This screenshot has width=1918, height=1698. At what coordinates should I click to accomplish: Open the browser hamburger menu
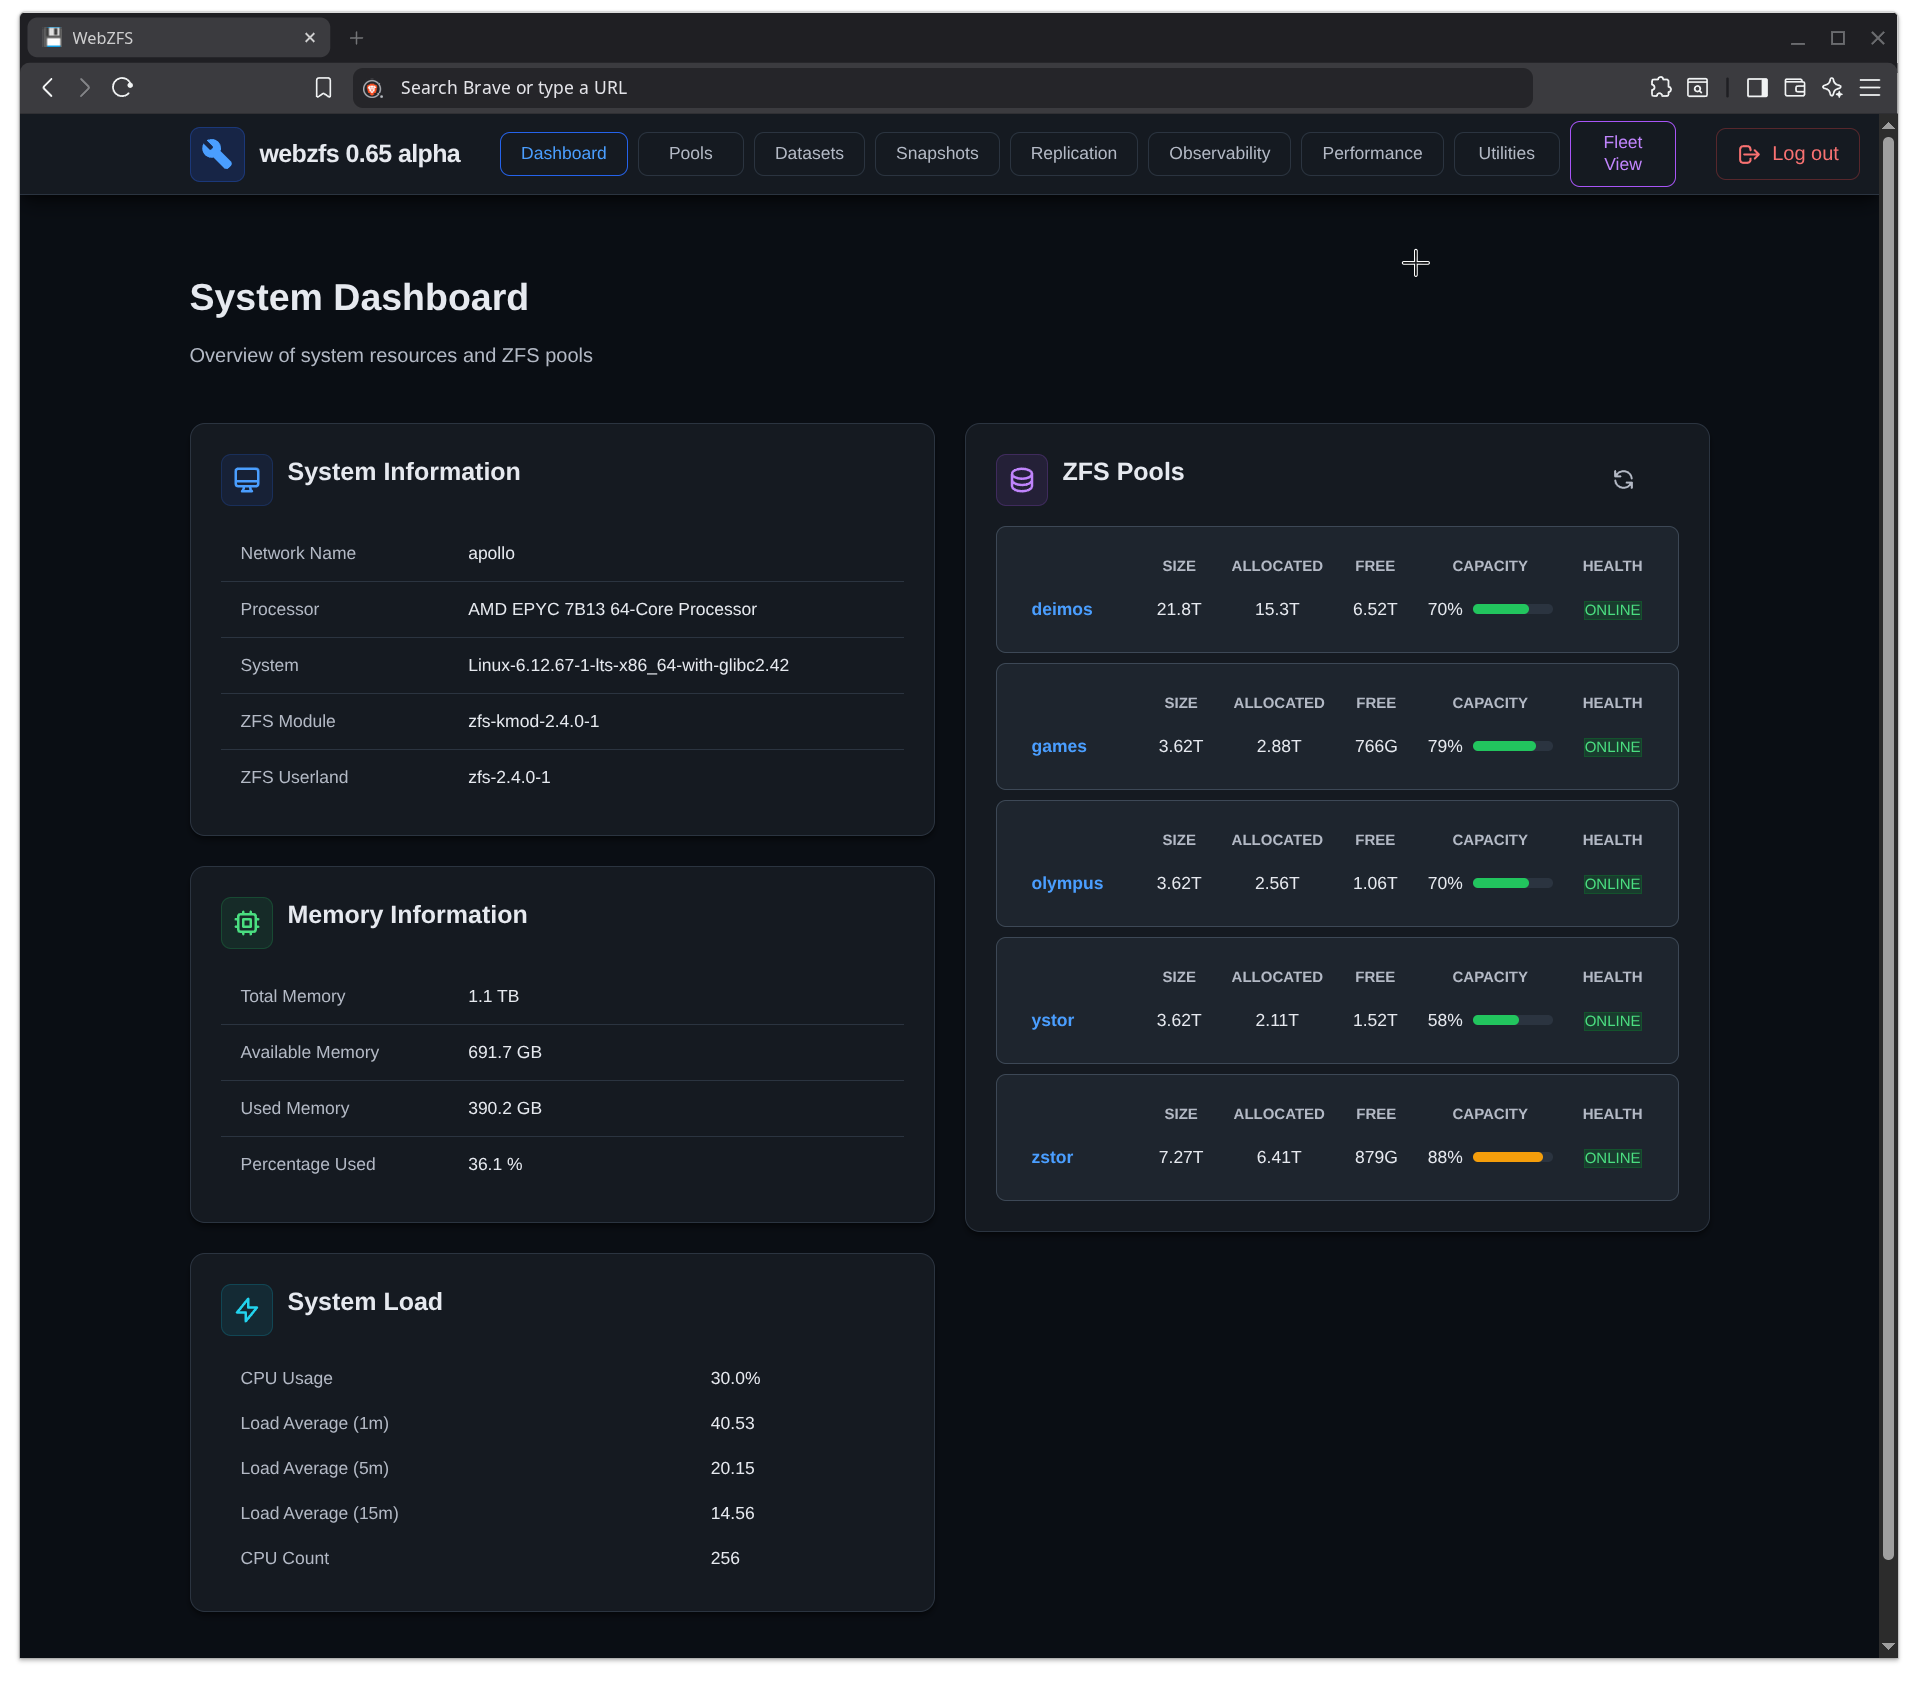(x=1871, y=88)
